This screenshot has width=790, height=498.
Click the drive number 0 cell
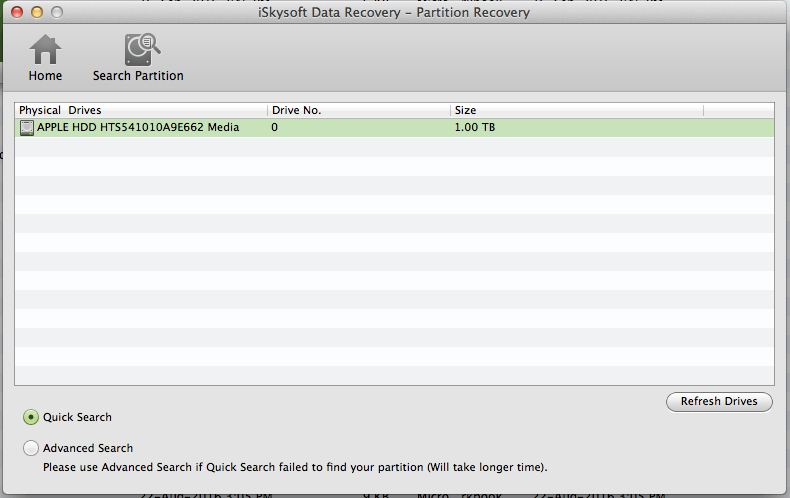point(275,127)
